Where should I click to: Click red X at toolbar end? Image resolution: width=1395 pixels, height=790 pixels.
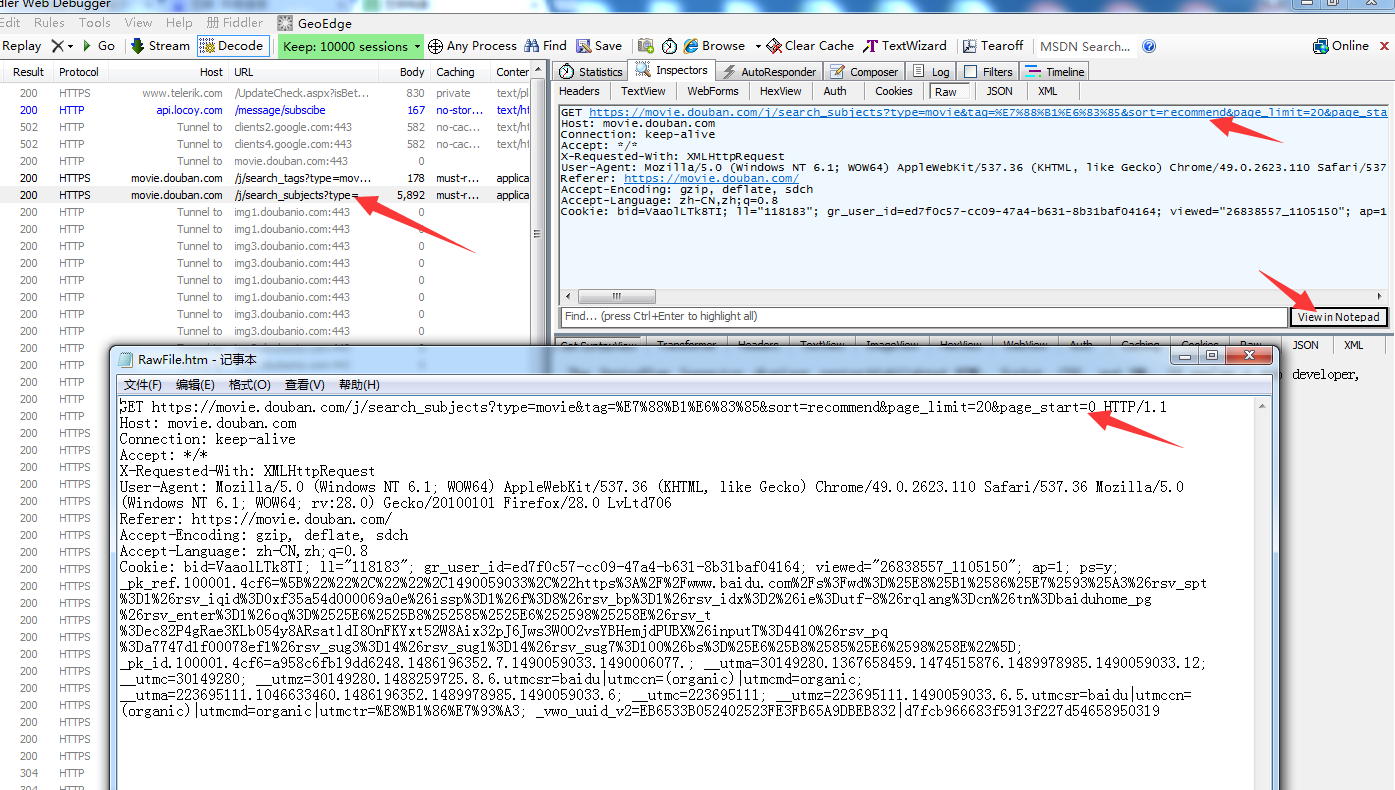point(1386,46)
